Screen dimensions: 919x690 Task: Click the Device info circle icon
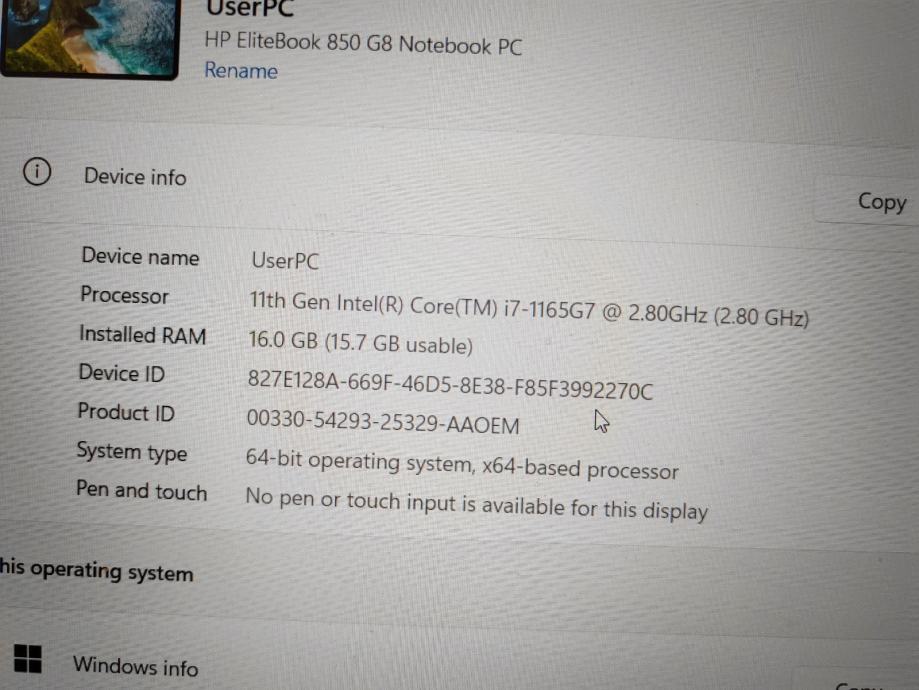(x=37, y=172)
